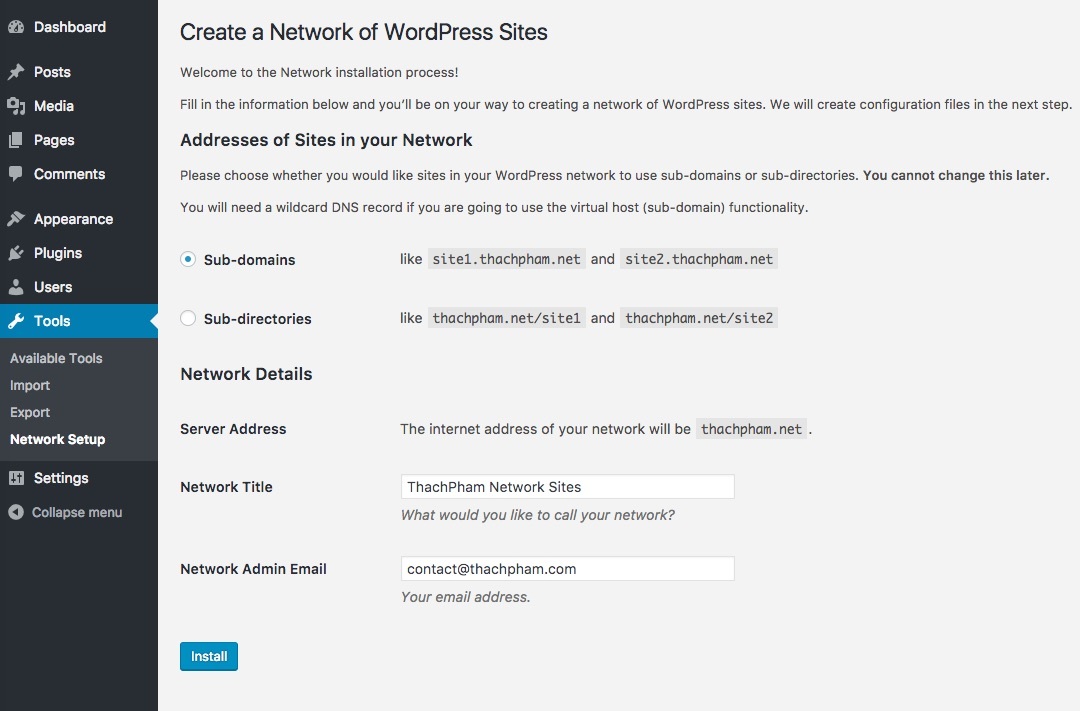Select the Sub-domains radio button
The height and width of the screenshot is (711, 1080).
coord(187,259)
